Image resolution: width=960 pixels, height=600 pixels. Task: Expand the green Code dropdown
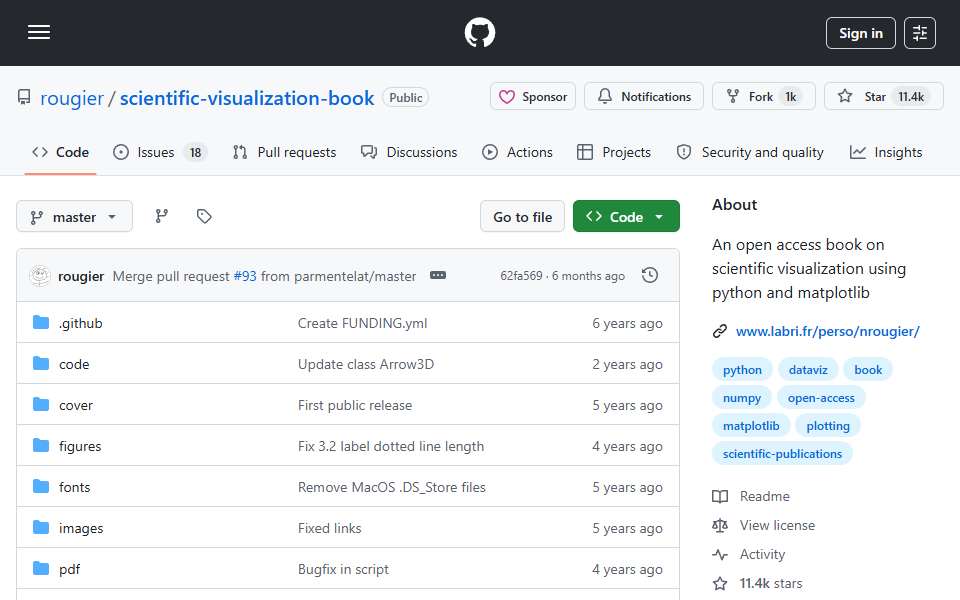tap(626, 217)
